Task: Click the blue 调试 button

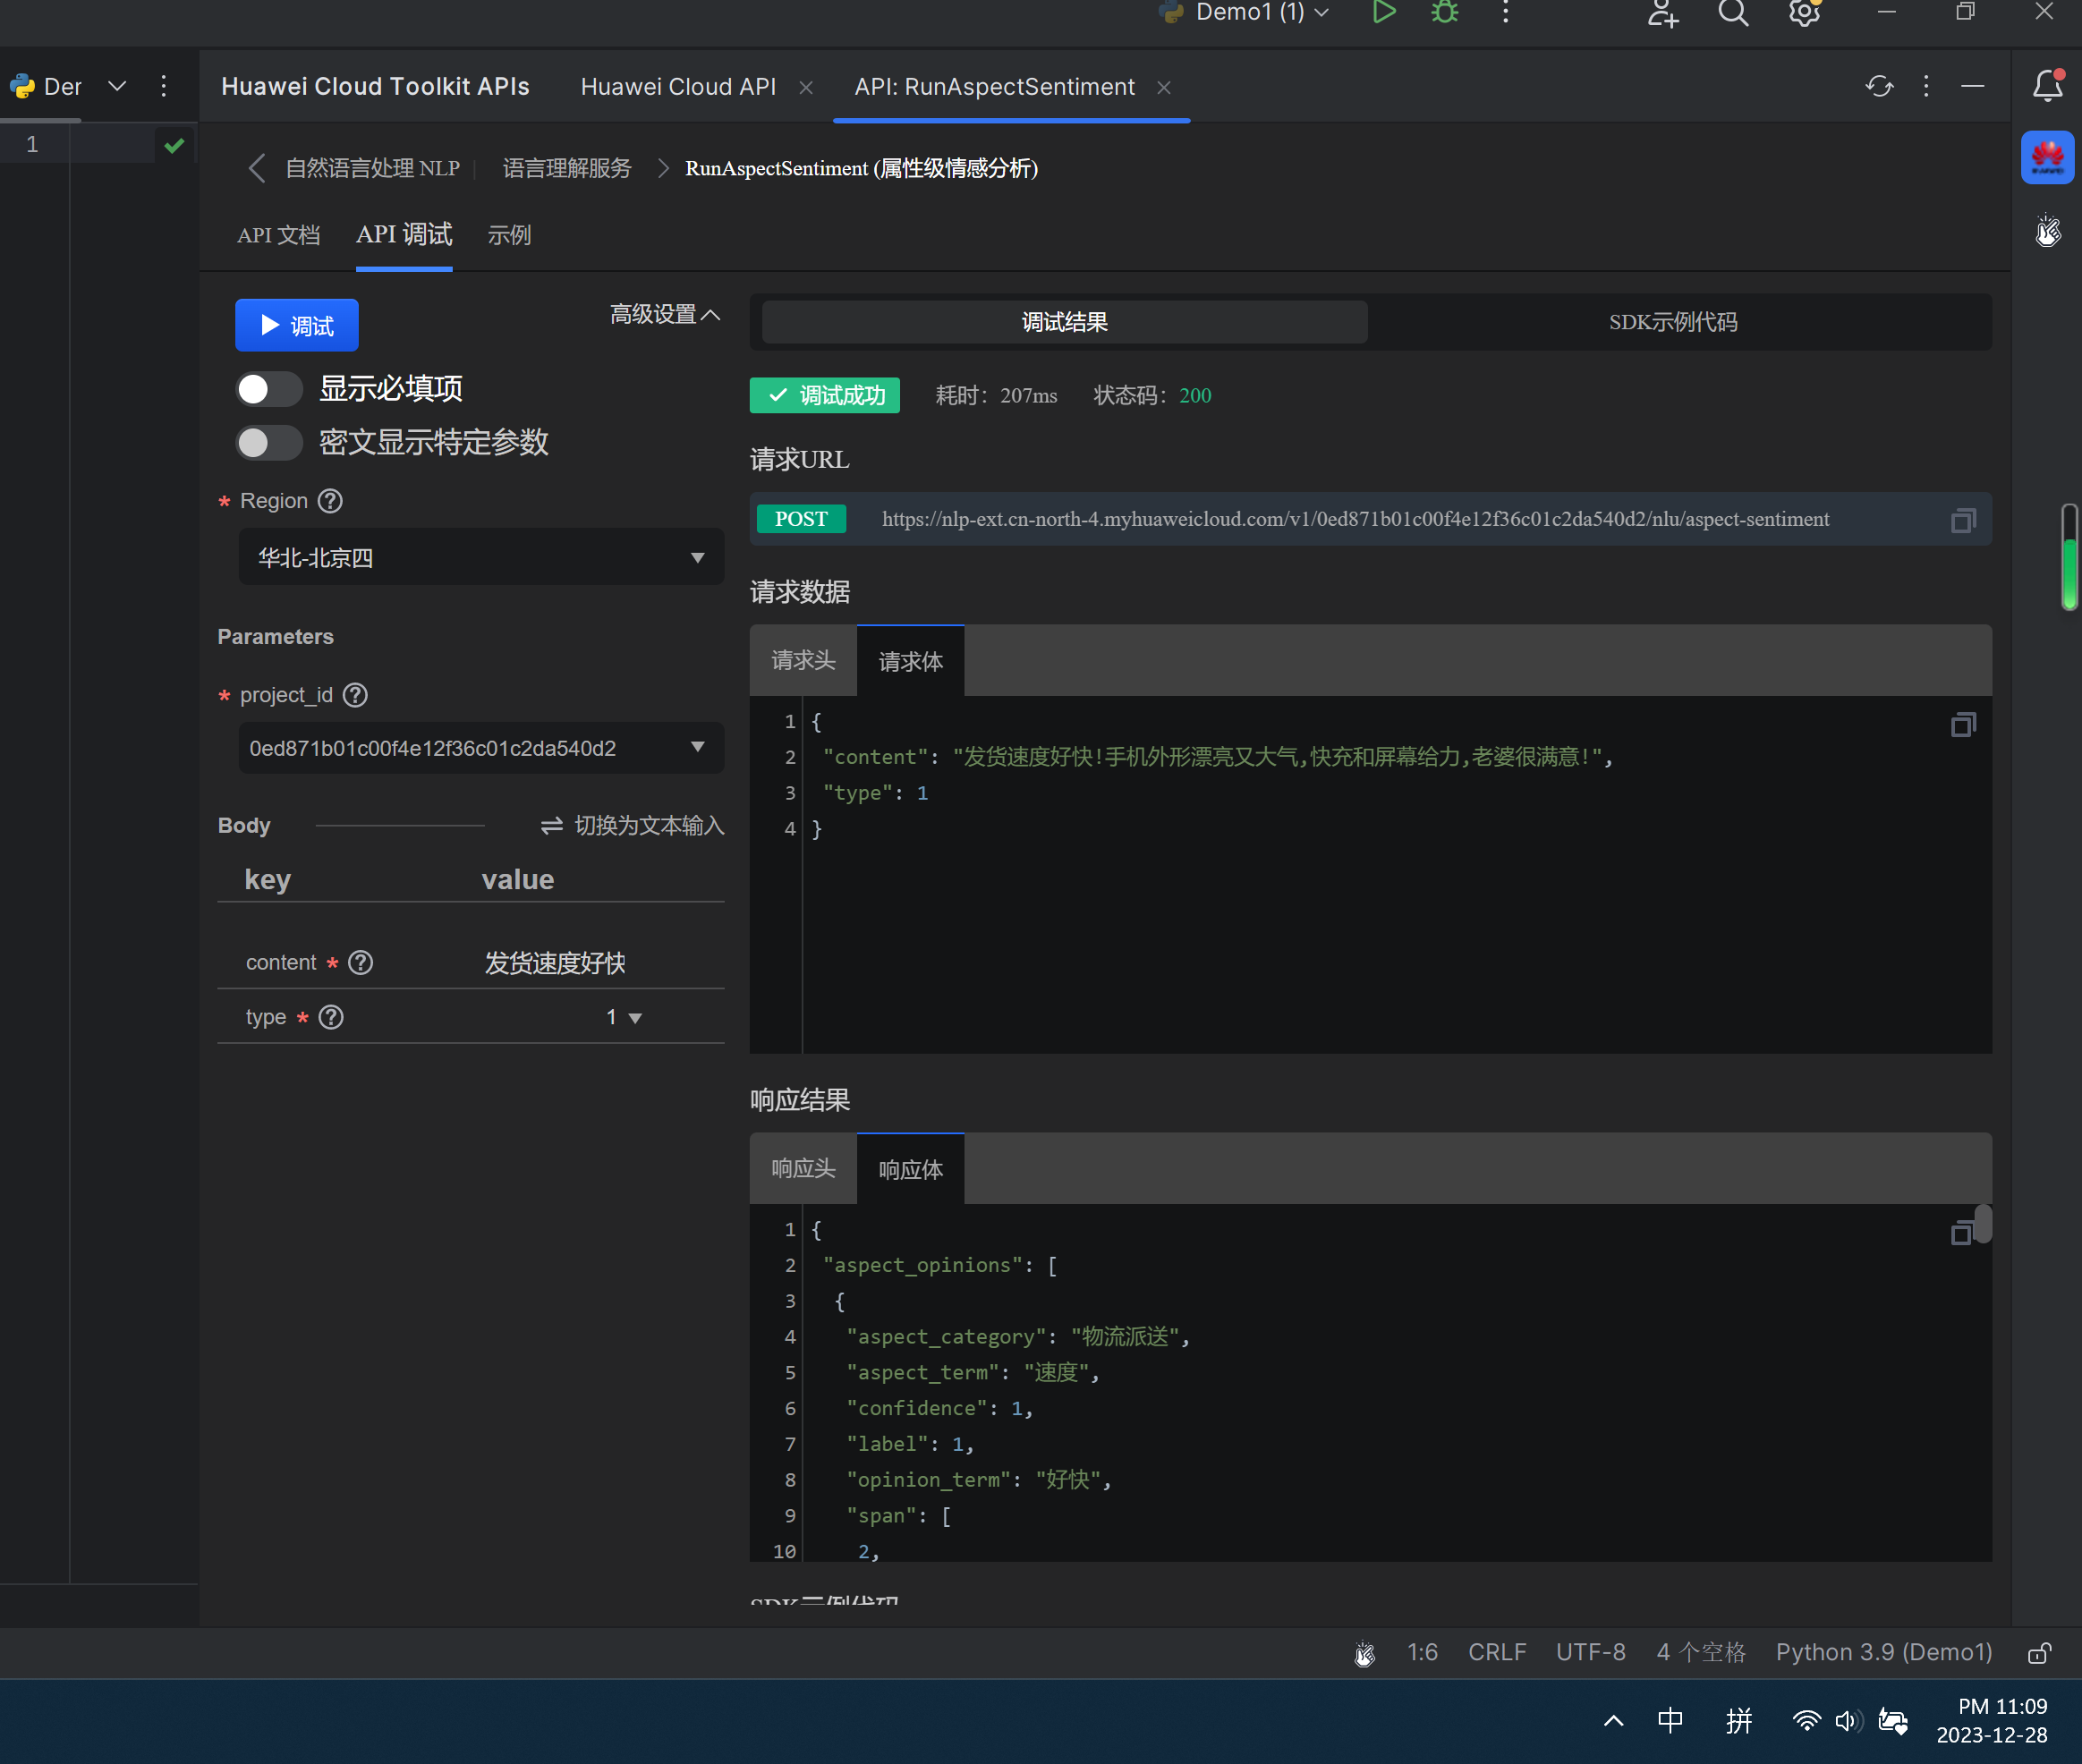Action: point(296,326)
